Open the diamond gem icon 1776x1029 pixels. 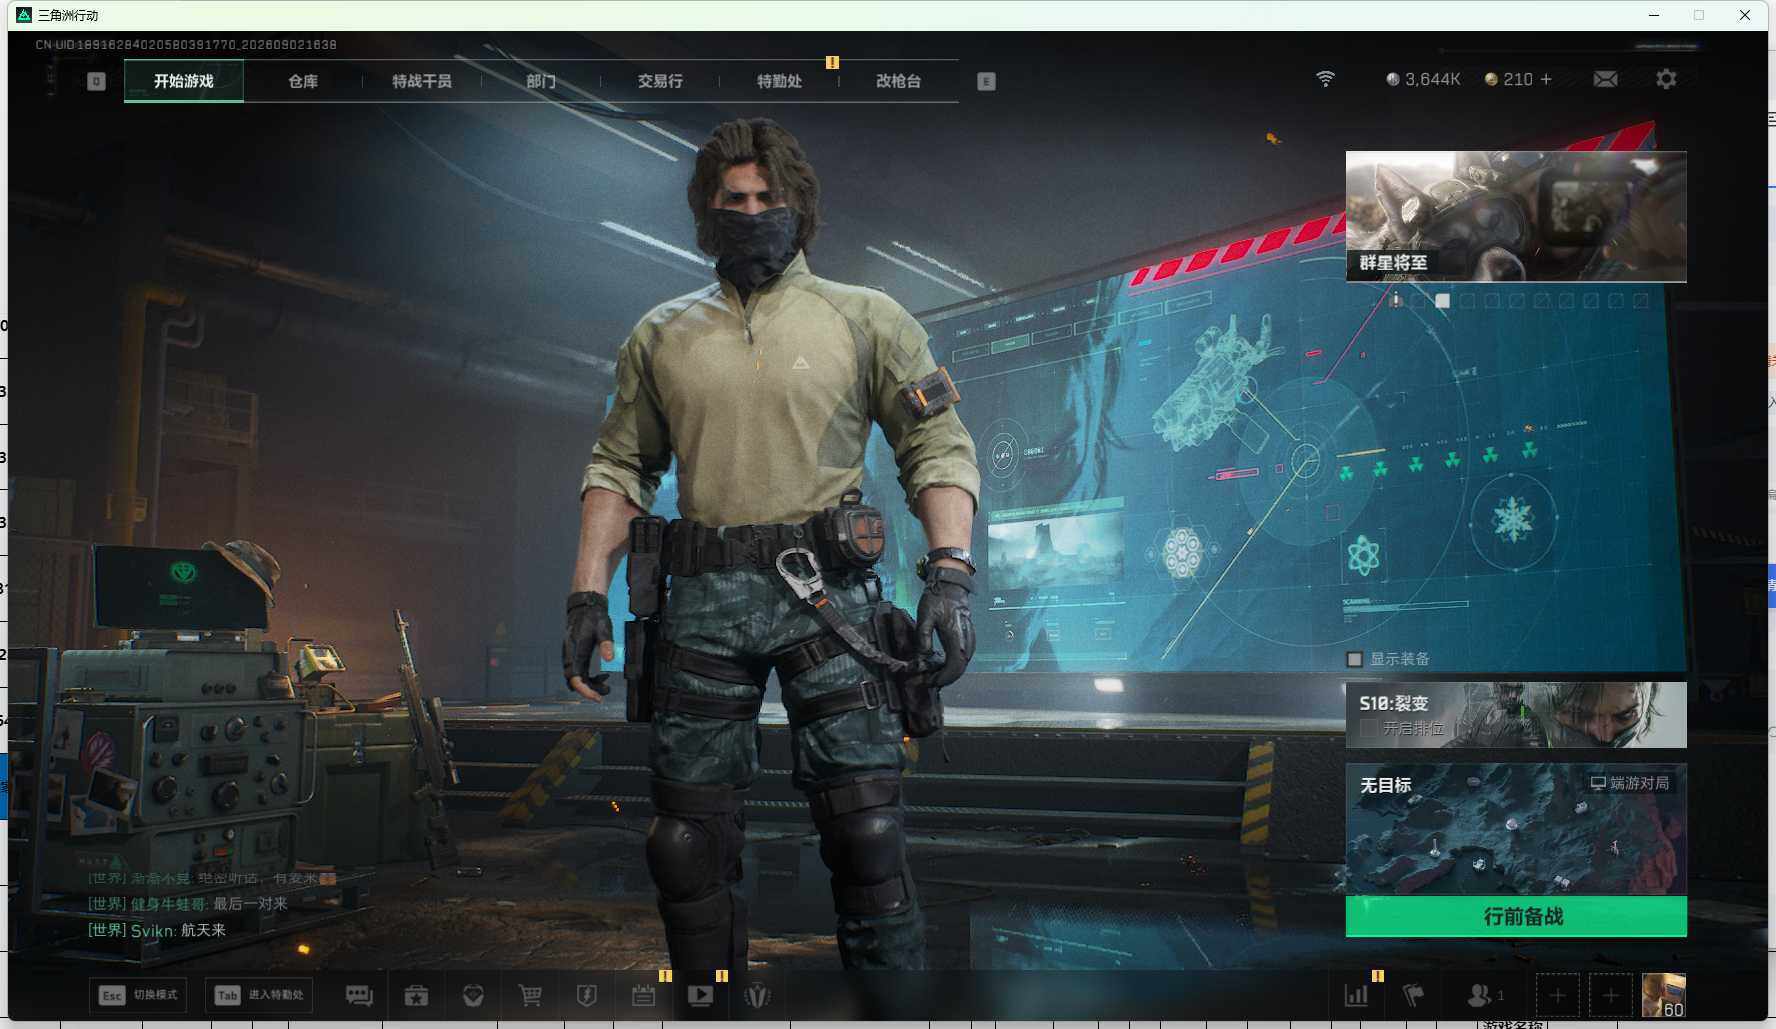tap(473, 995)
